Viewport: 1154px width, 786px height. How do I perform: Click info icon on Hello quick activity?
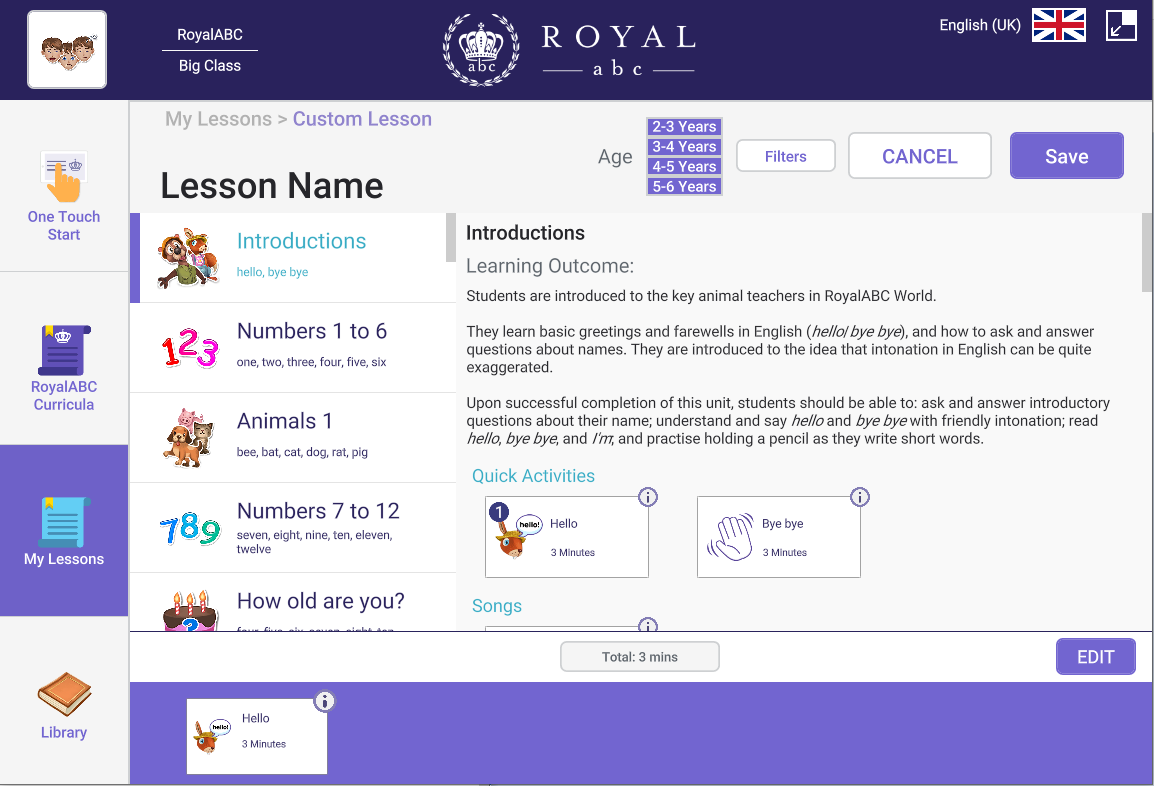tap(648, 497)
